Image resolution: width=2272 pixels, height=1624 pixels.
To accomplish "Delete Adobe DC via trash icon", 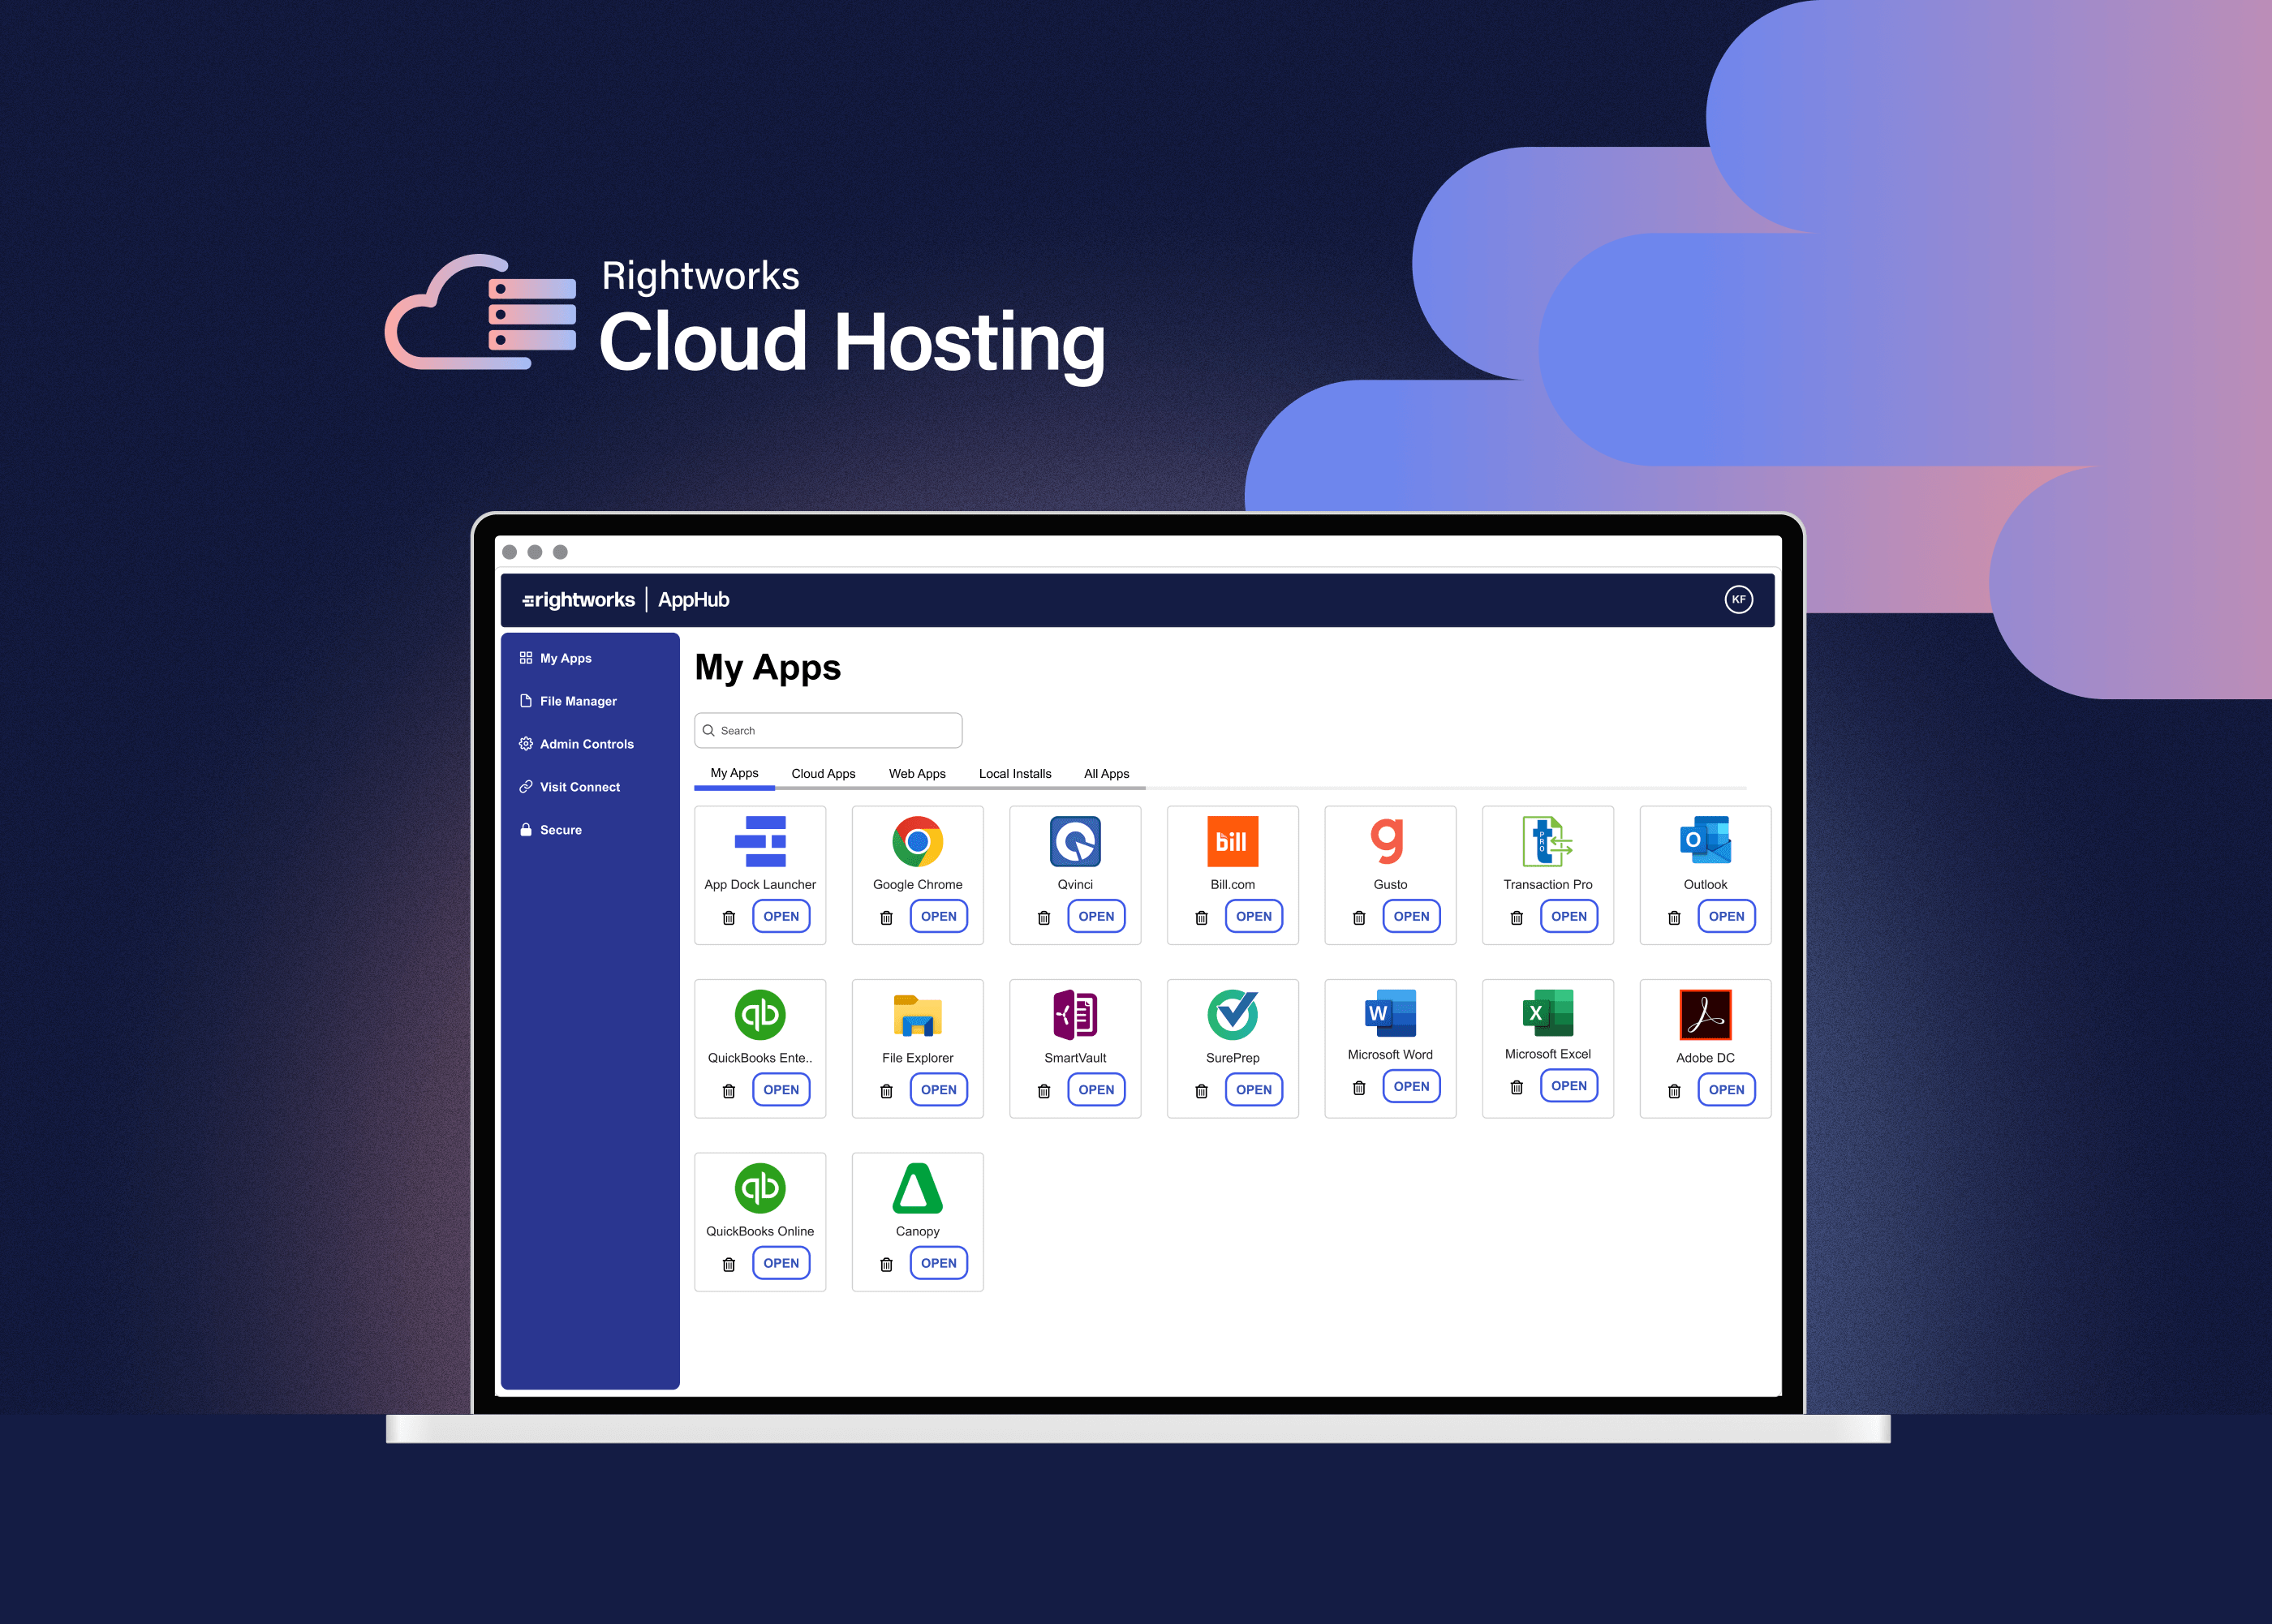I will coord(1674,1091).
